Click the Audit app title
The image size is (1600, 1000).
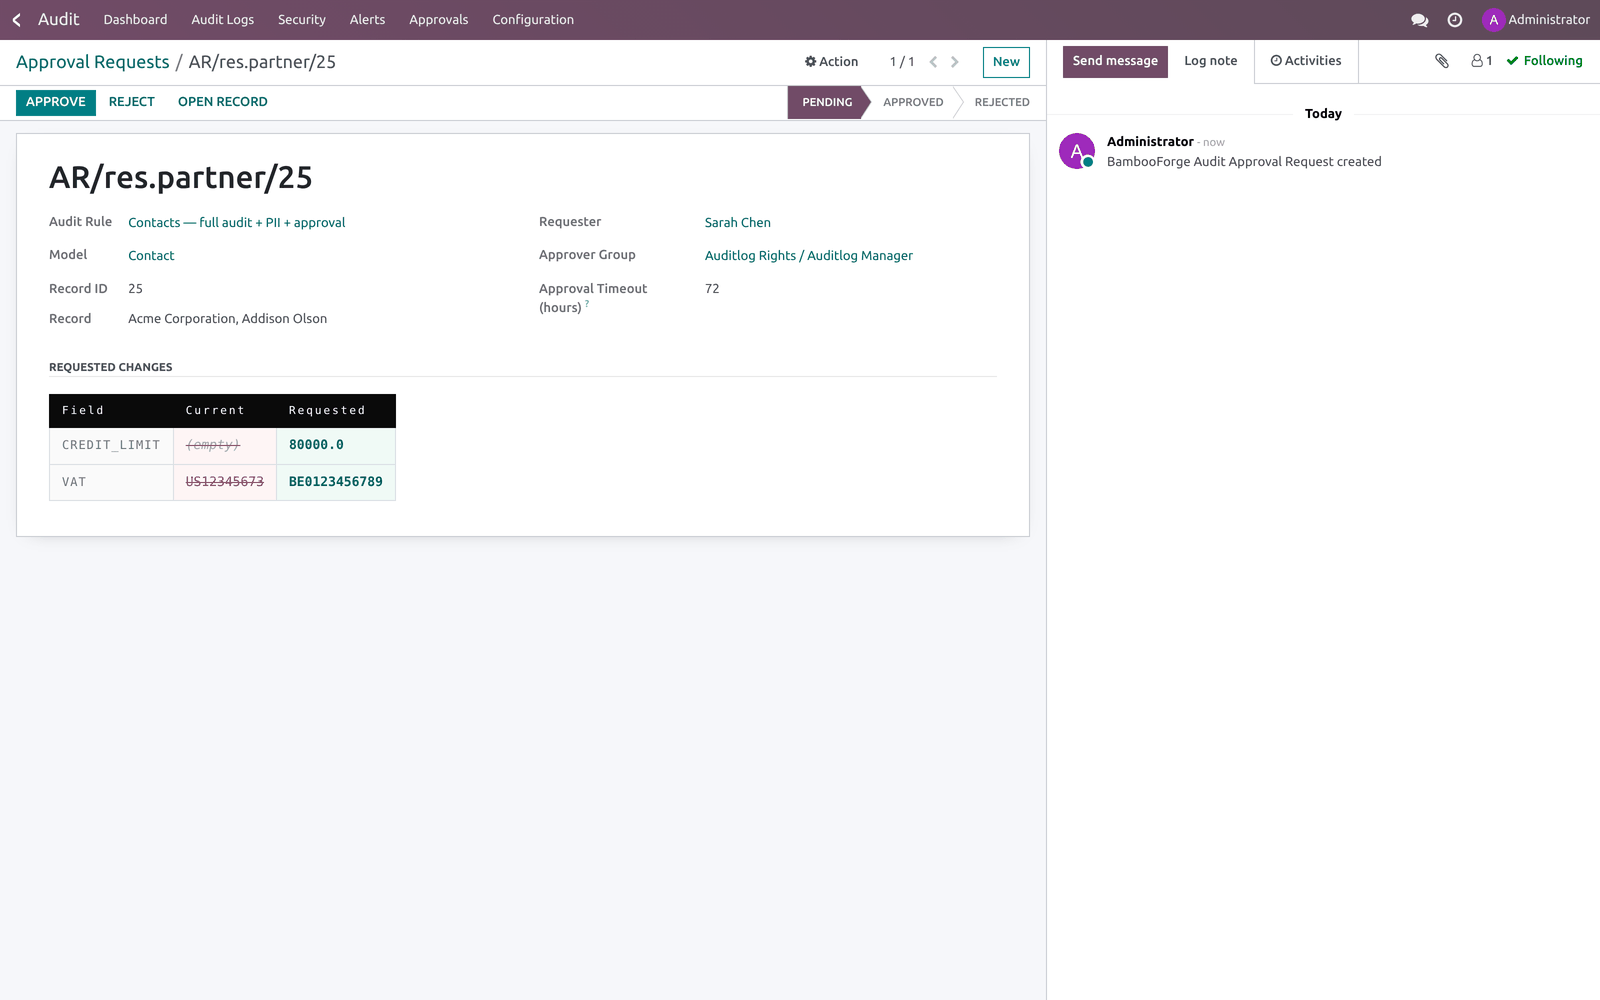point(59,20)
